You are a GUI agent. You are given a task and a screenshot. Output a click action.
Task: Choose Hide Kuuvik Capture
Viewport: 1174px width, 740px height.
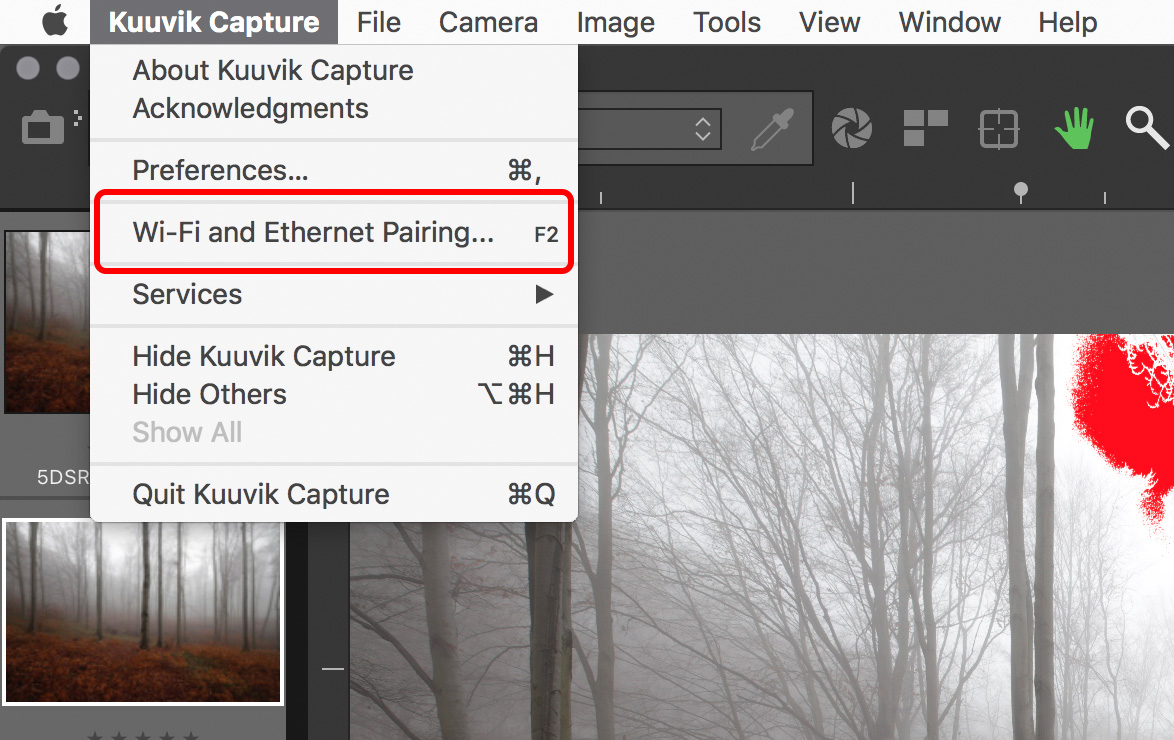click(x=334, y=357)
